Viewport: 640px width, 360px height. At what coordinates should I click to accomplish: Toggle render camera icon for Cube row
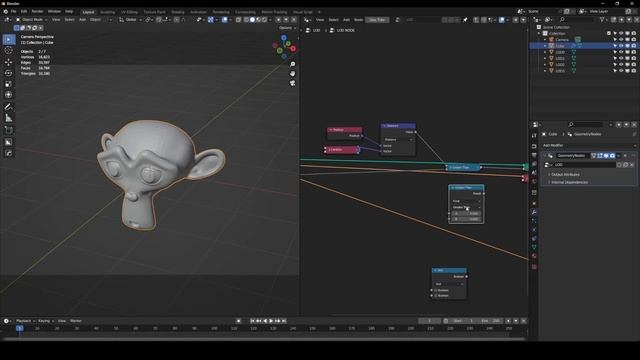pos(633,46)
